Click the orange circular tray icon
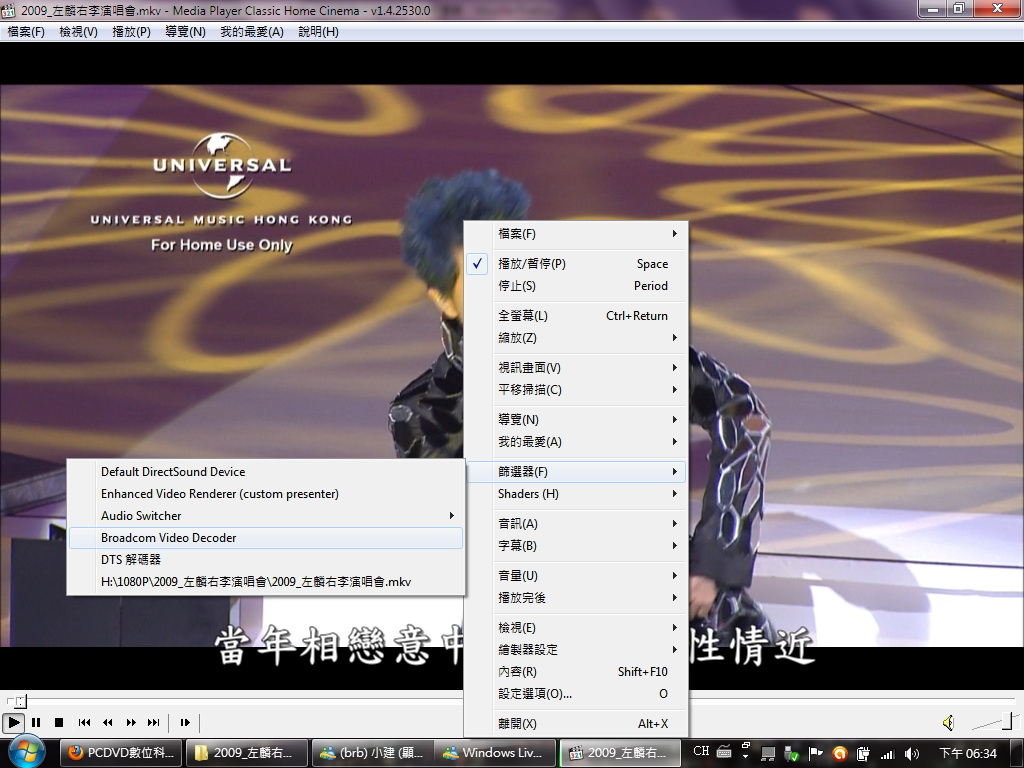Image resolution: width=1024 pixels, height=768 pixels. (840, 754)
